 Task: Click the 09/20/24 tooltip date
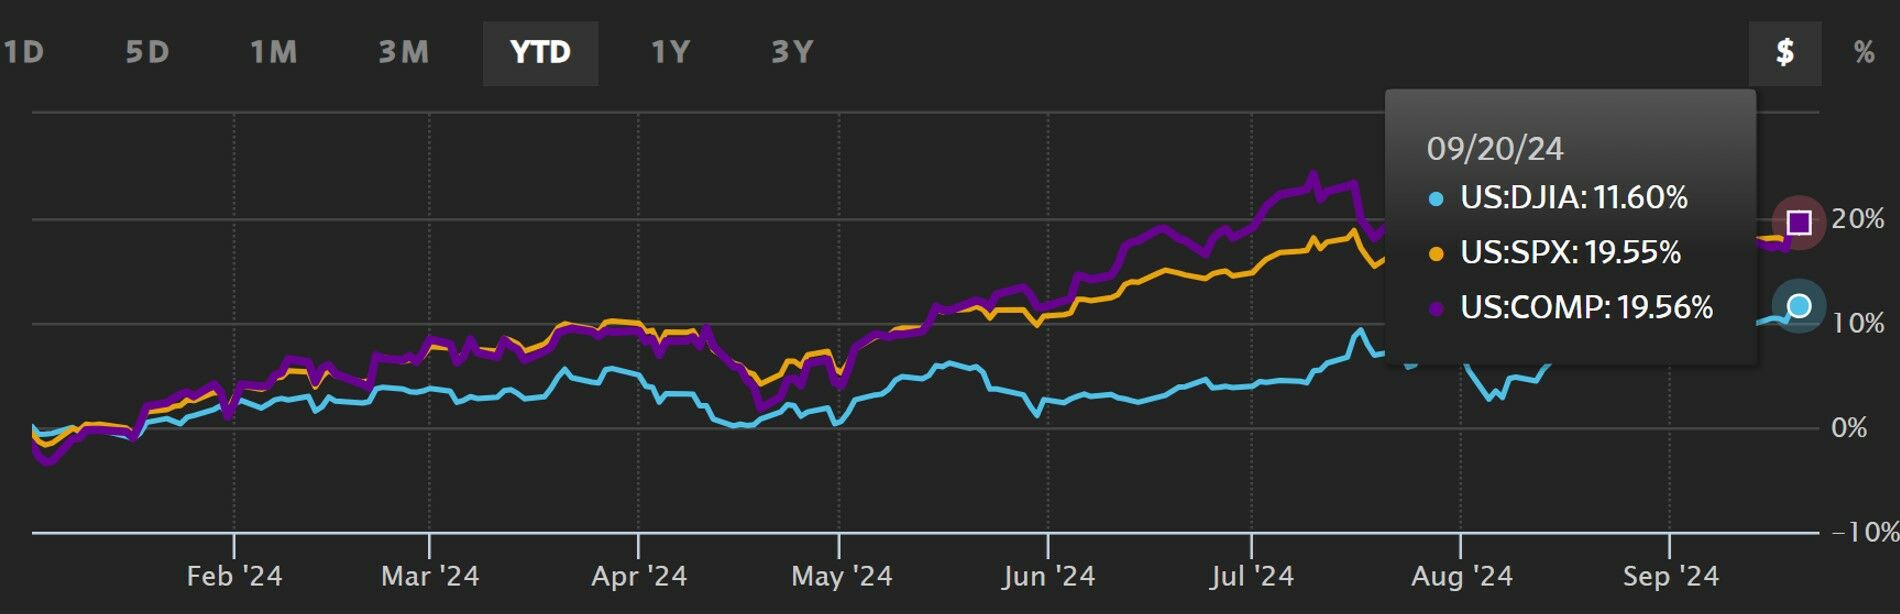pos(1495,149)
